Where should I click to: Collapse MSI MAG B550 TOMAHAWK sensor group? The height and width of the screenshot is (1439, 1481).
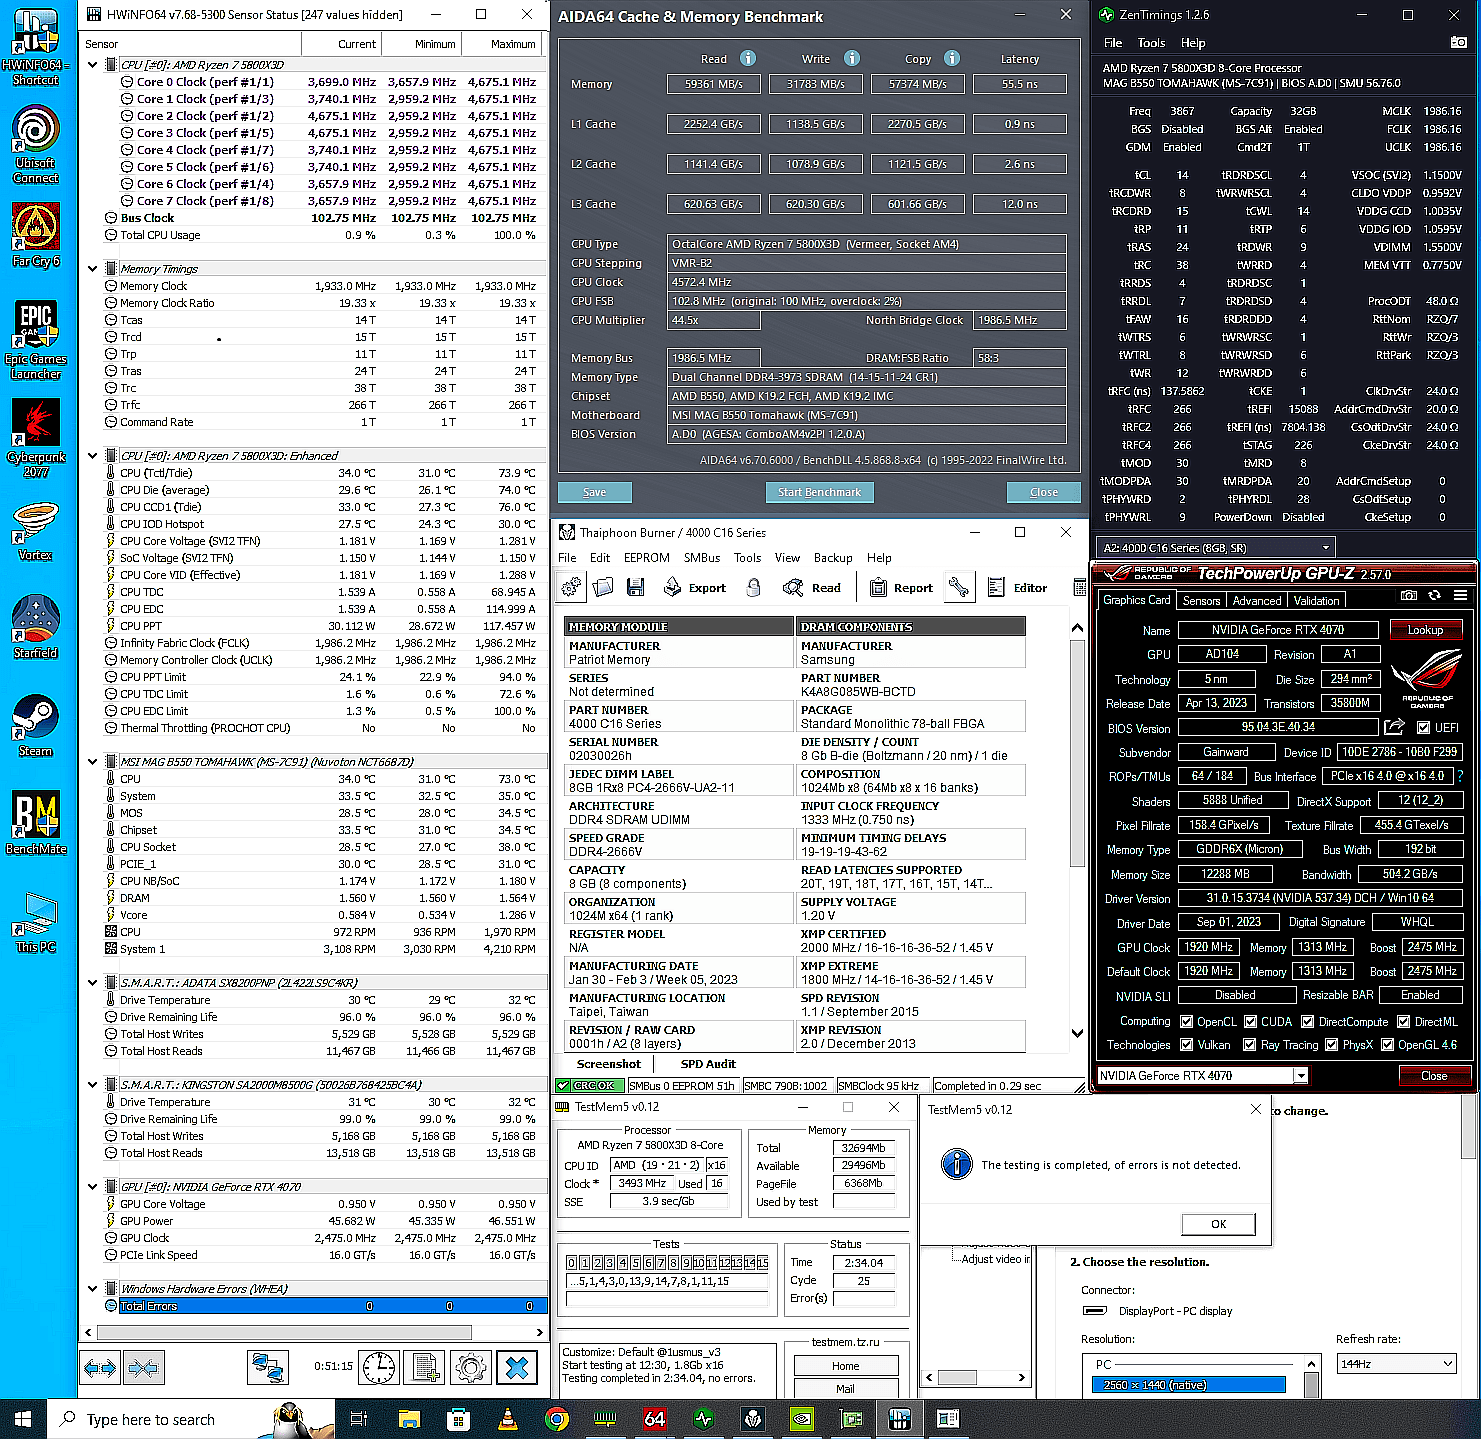pos(93,762)
